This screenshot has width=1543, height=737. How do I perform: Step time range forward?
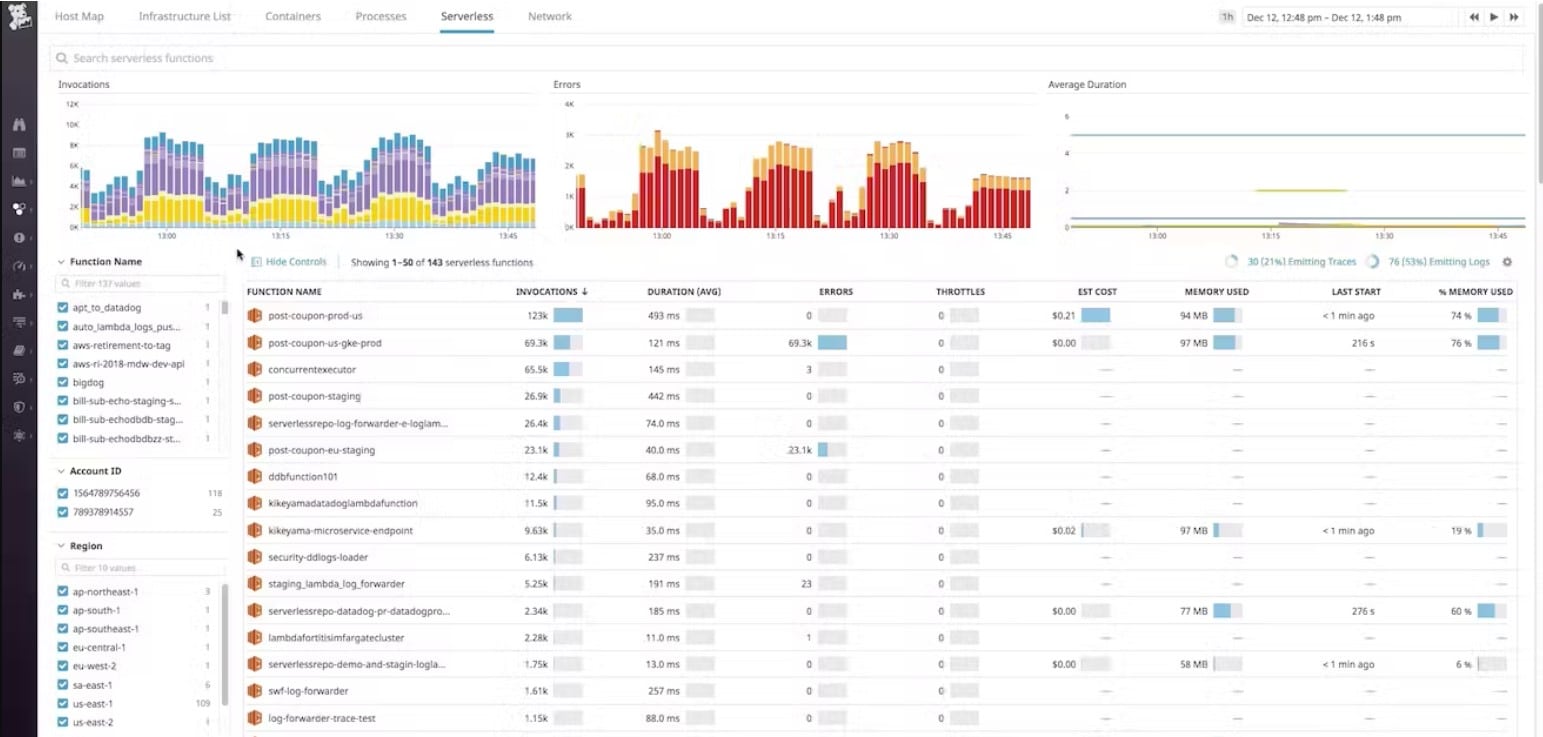point(1514,17)
